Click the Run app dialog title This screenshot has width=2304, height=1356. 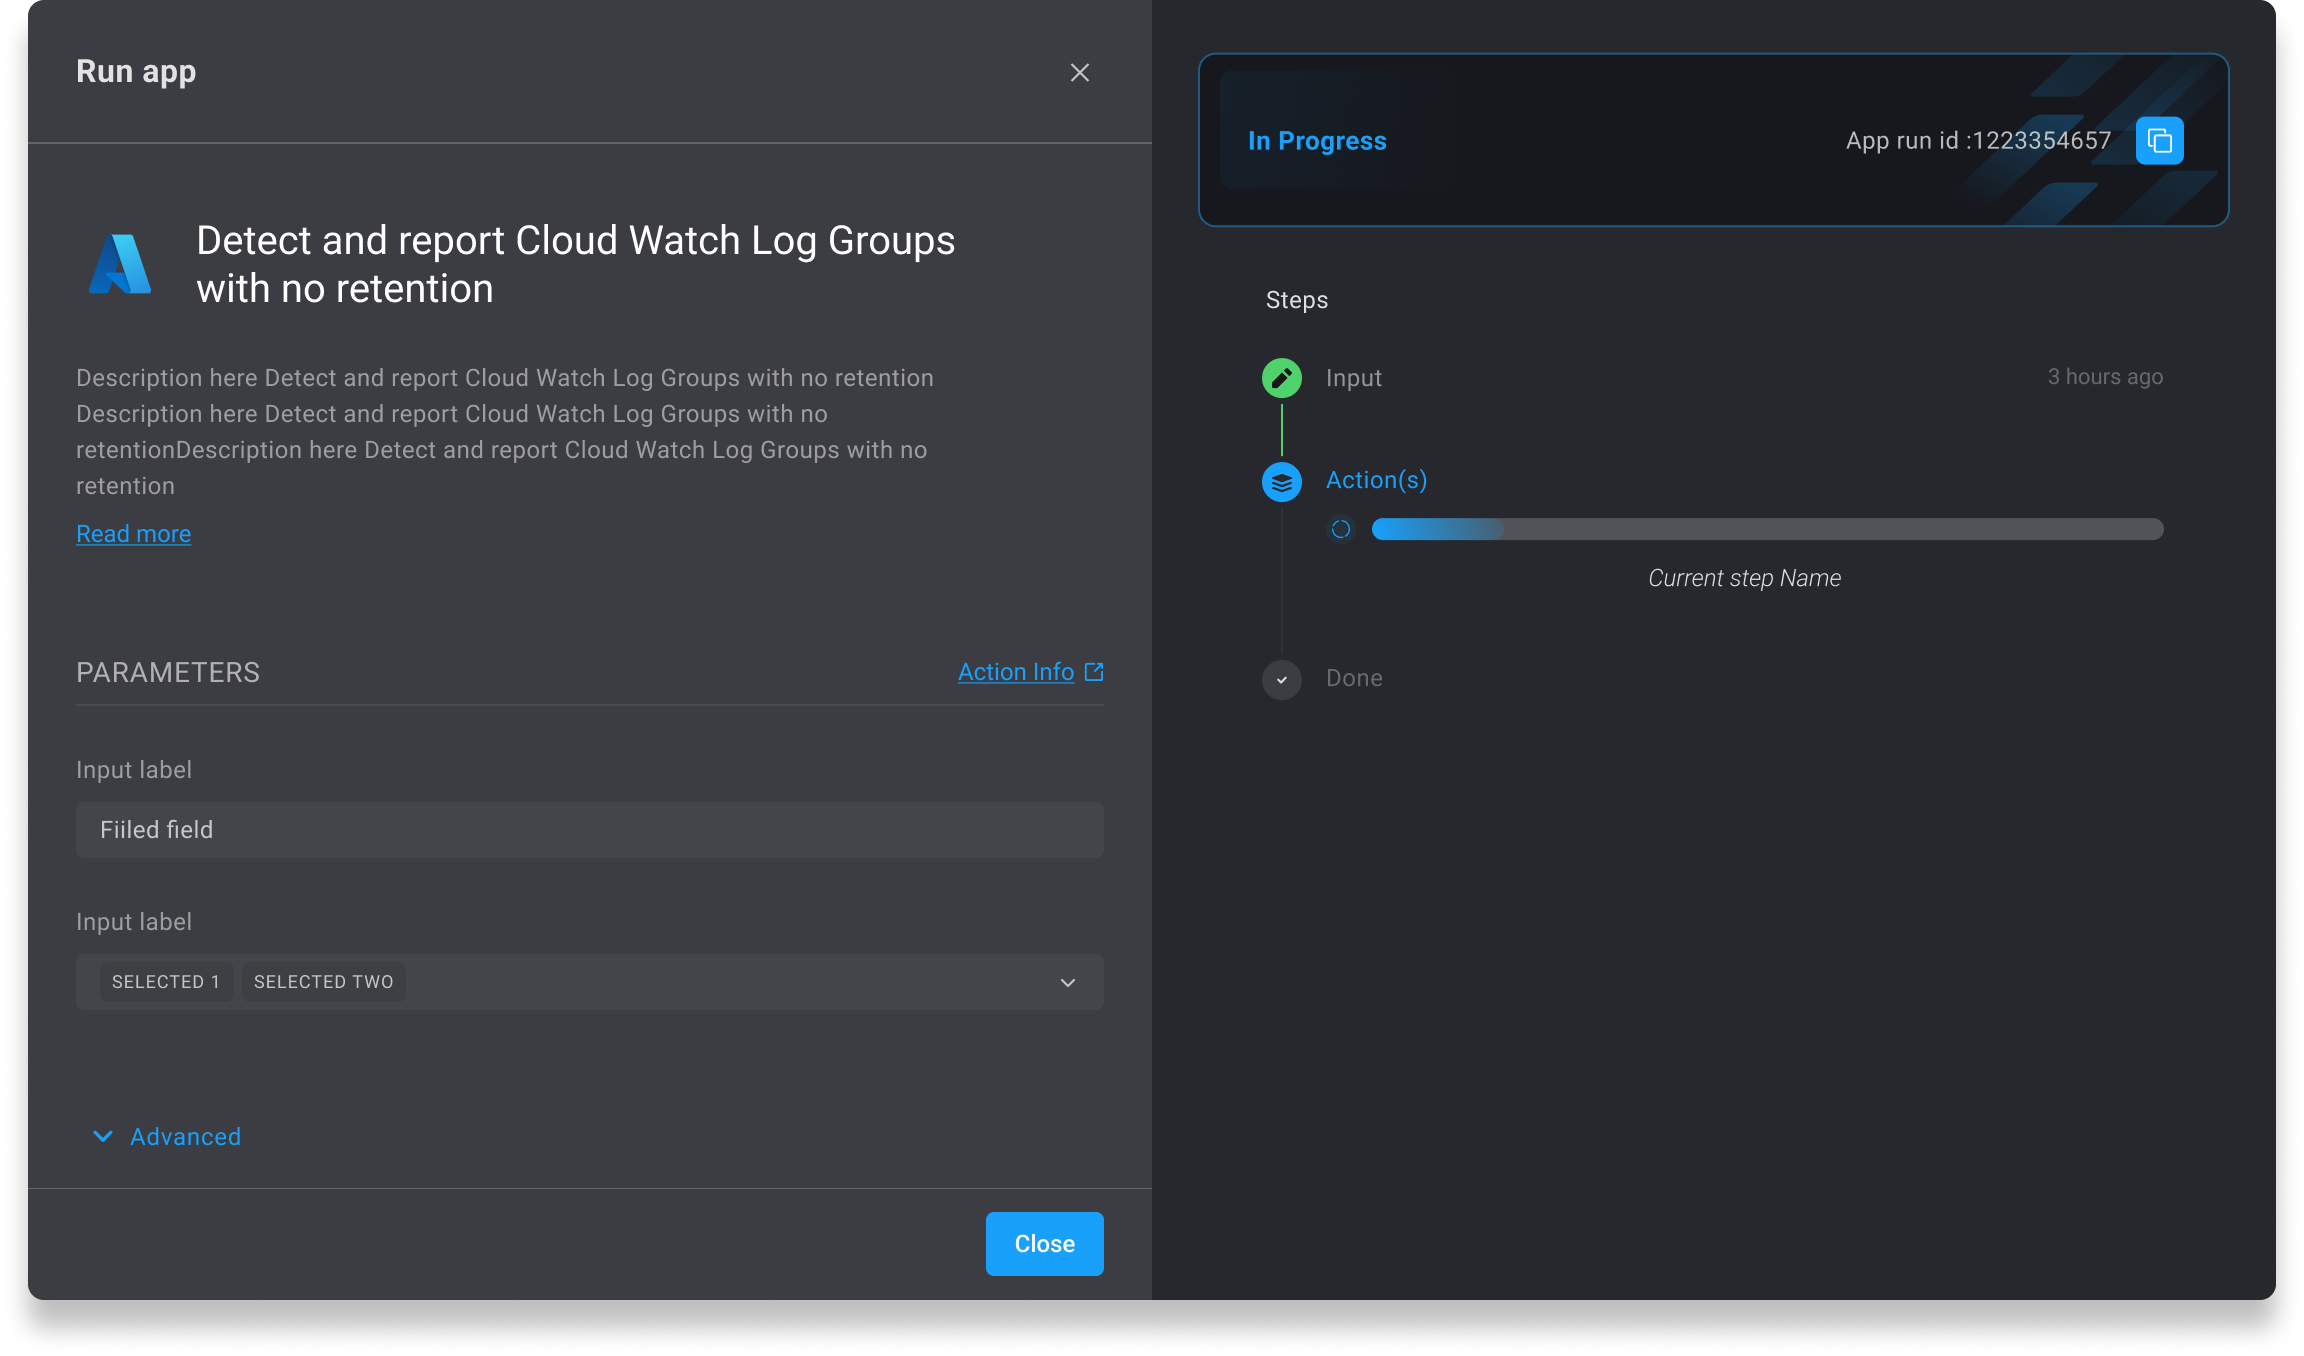click(x=136, y=72)
